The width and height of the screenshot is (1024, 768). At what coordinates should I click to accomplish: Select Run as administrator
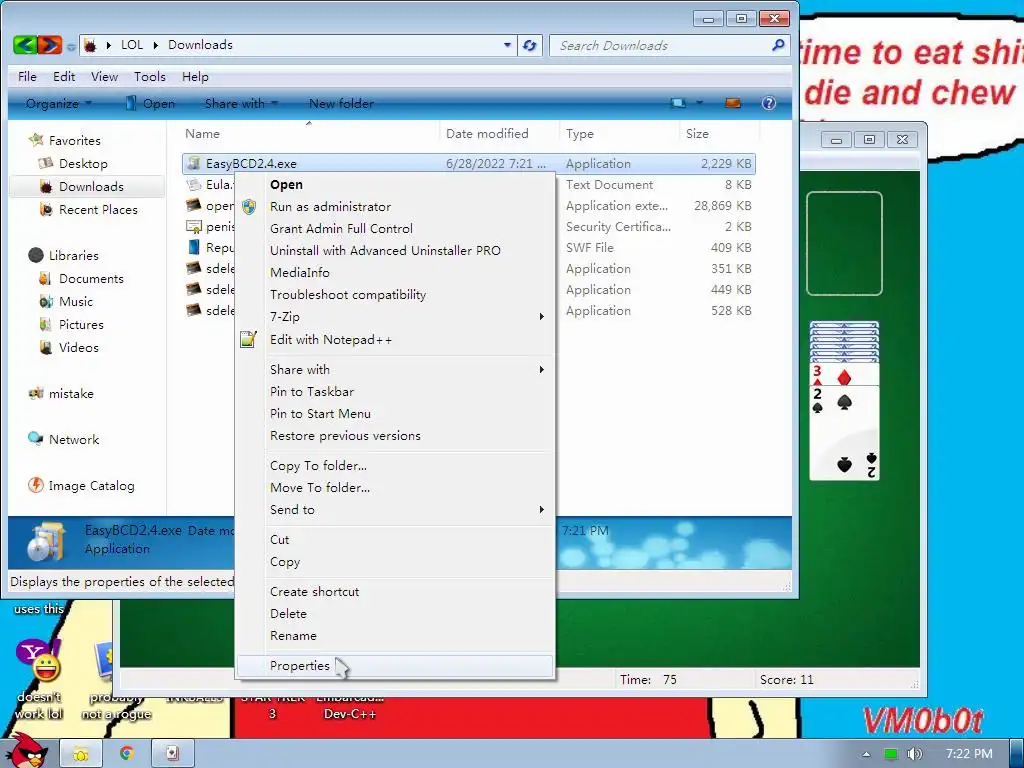point(330,207)
